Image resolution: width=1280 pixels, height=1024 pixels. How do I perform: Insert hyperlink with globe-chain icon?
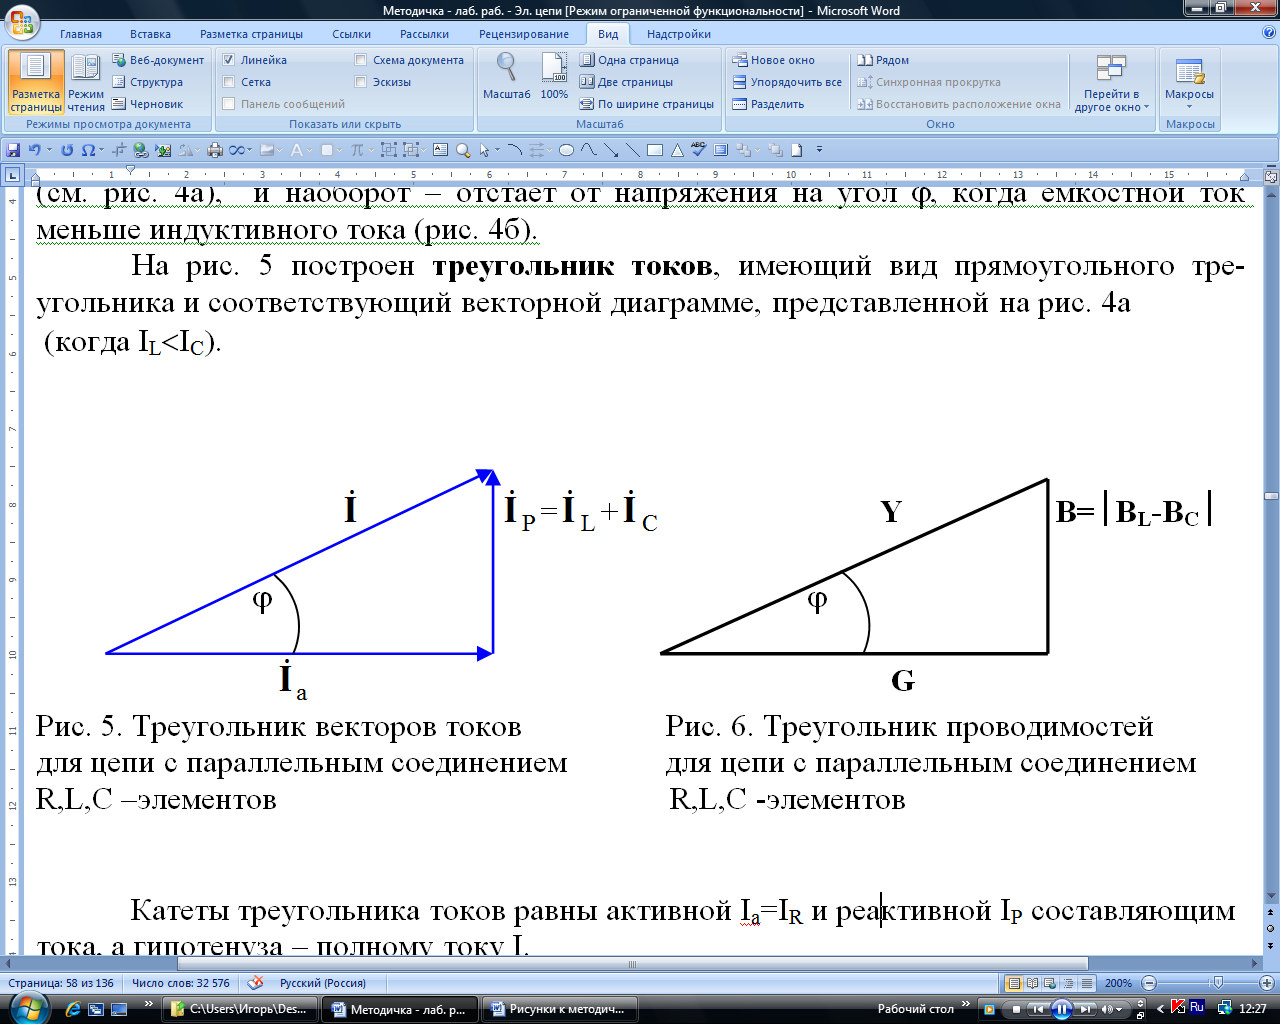pyautogui.click(x=140, y=150)
